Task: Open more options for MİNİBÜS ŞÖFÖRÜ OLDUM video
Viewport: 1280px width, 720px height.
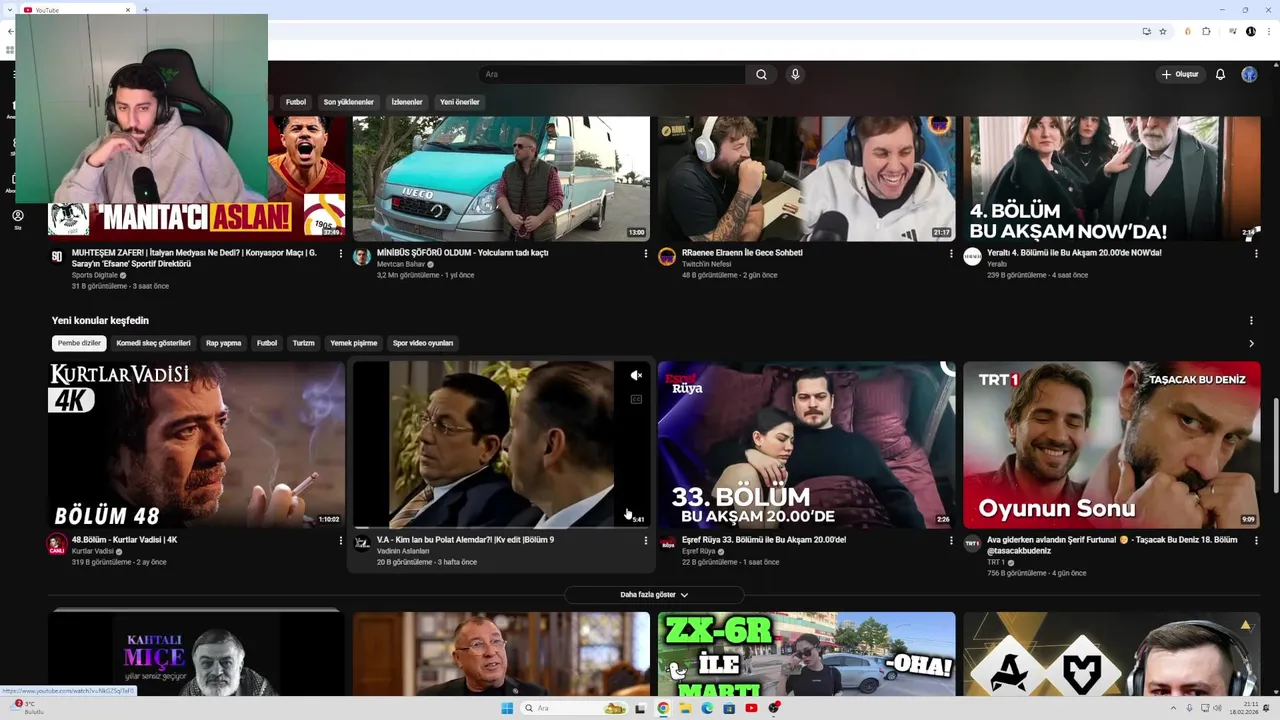Action: click(645, 254)
